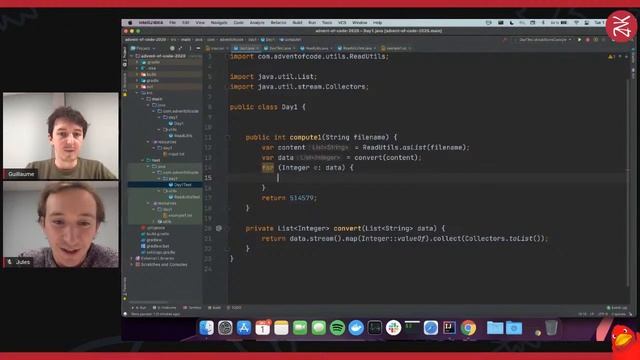Open Spotify in the Dock
The width and height of the screenshot is (640, 360).
click(x=337, y=328)
